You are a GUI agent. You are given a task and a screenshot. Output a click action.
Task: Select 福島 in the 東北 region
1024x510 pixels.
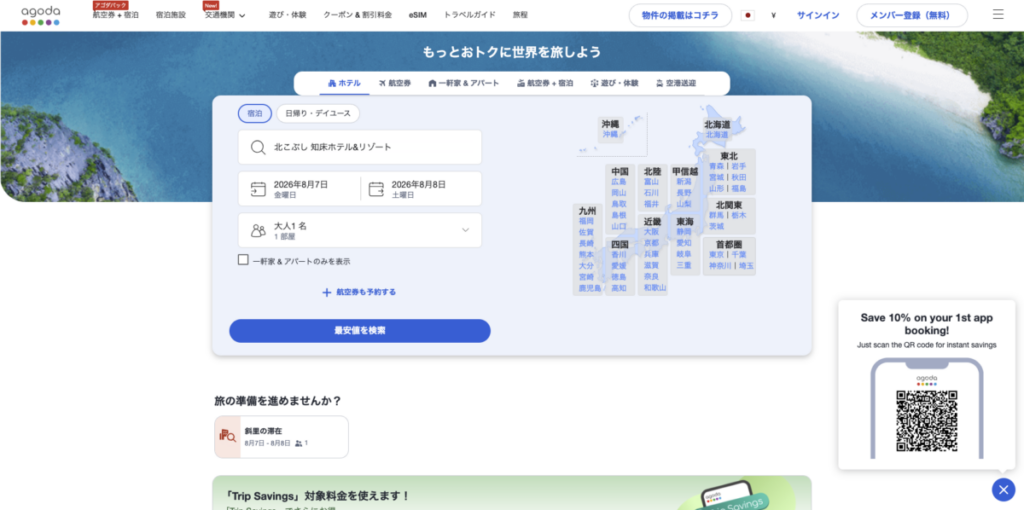coord(739,188)
